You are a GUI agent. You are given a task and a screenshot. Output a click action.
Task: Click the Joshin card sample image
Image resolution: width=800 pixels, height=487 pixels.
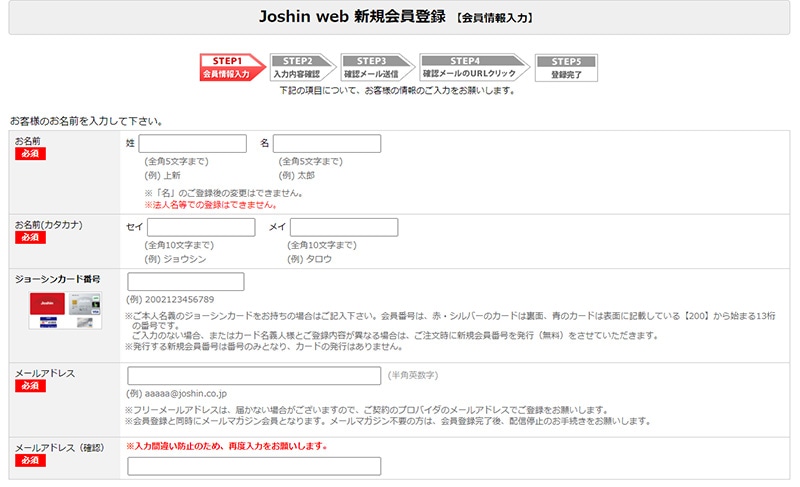pyautogui.click(x=65, y=310)
